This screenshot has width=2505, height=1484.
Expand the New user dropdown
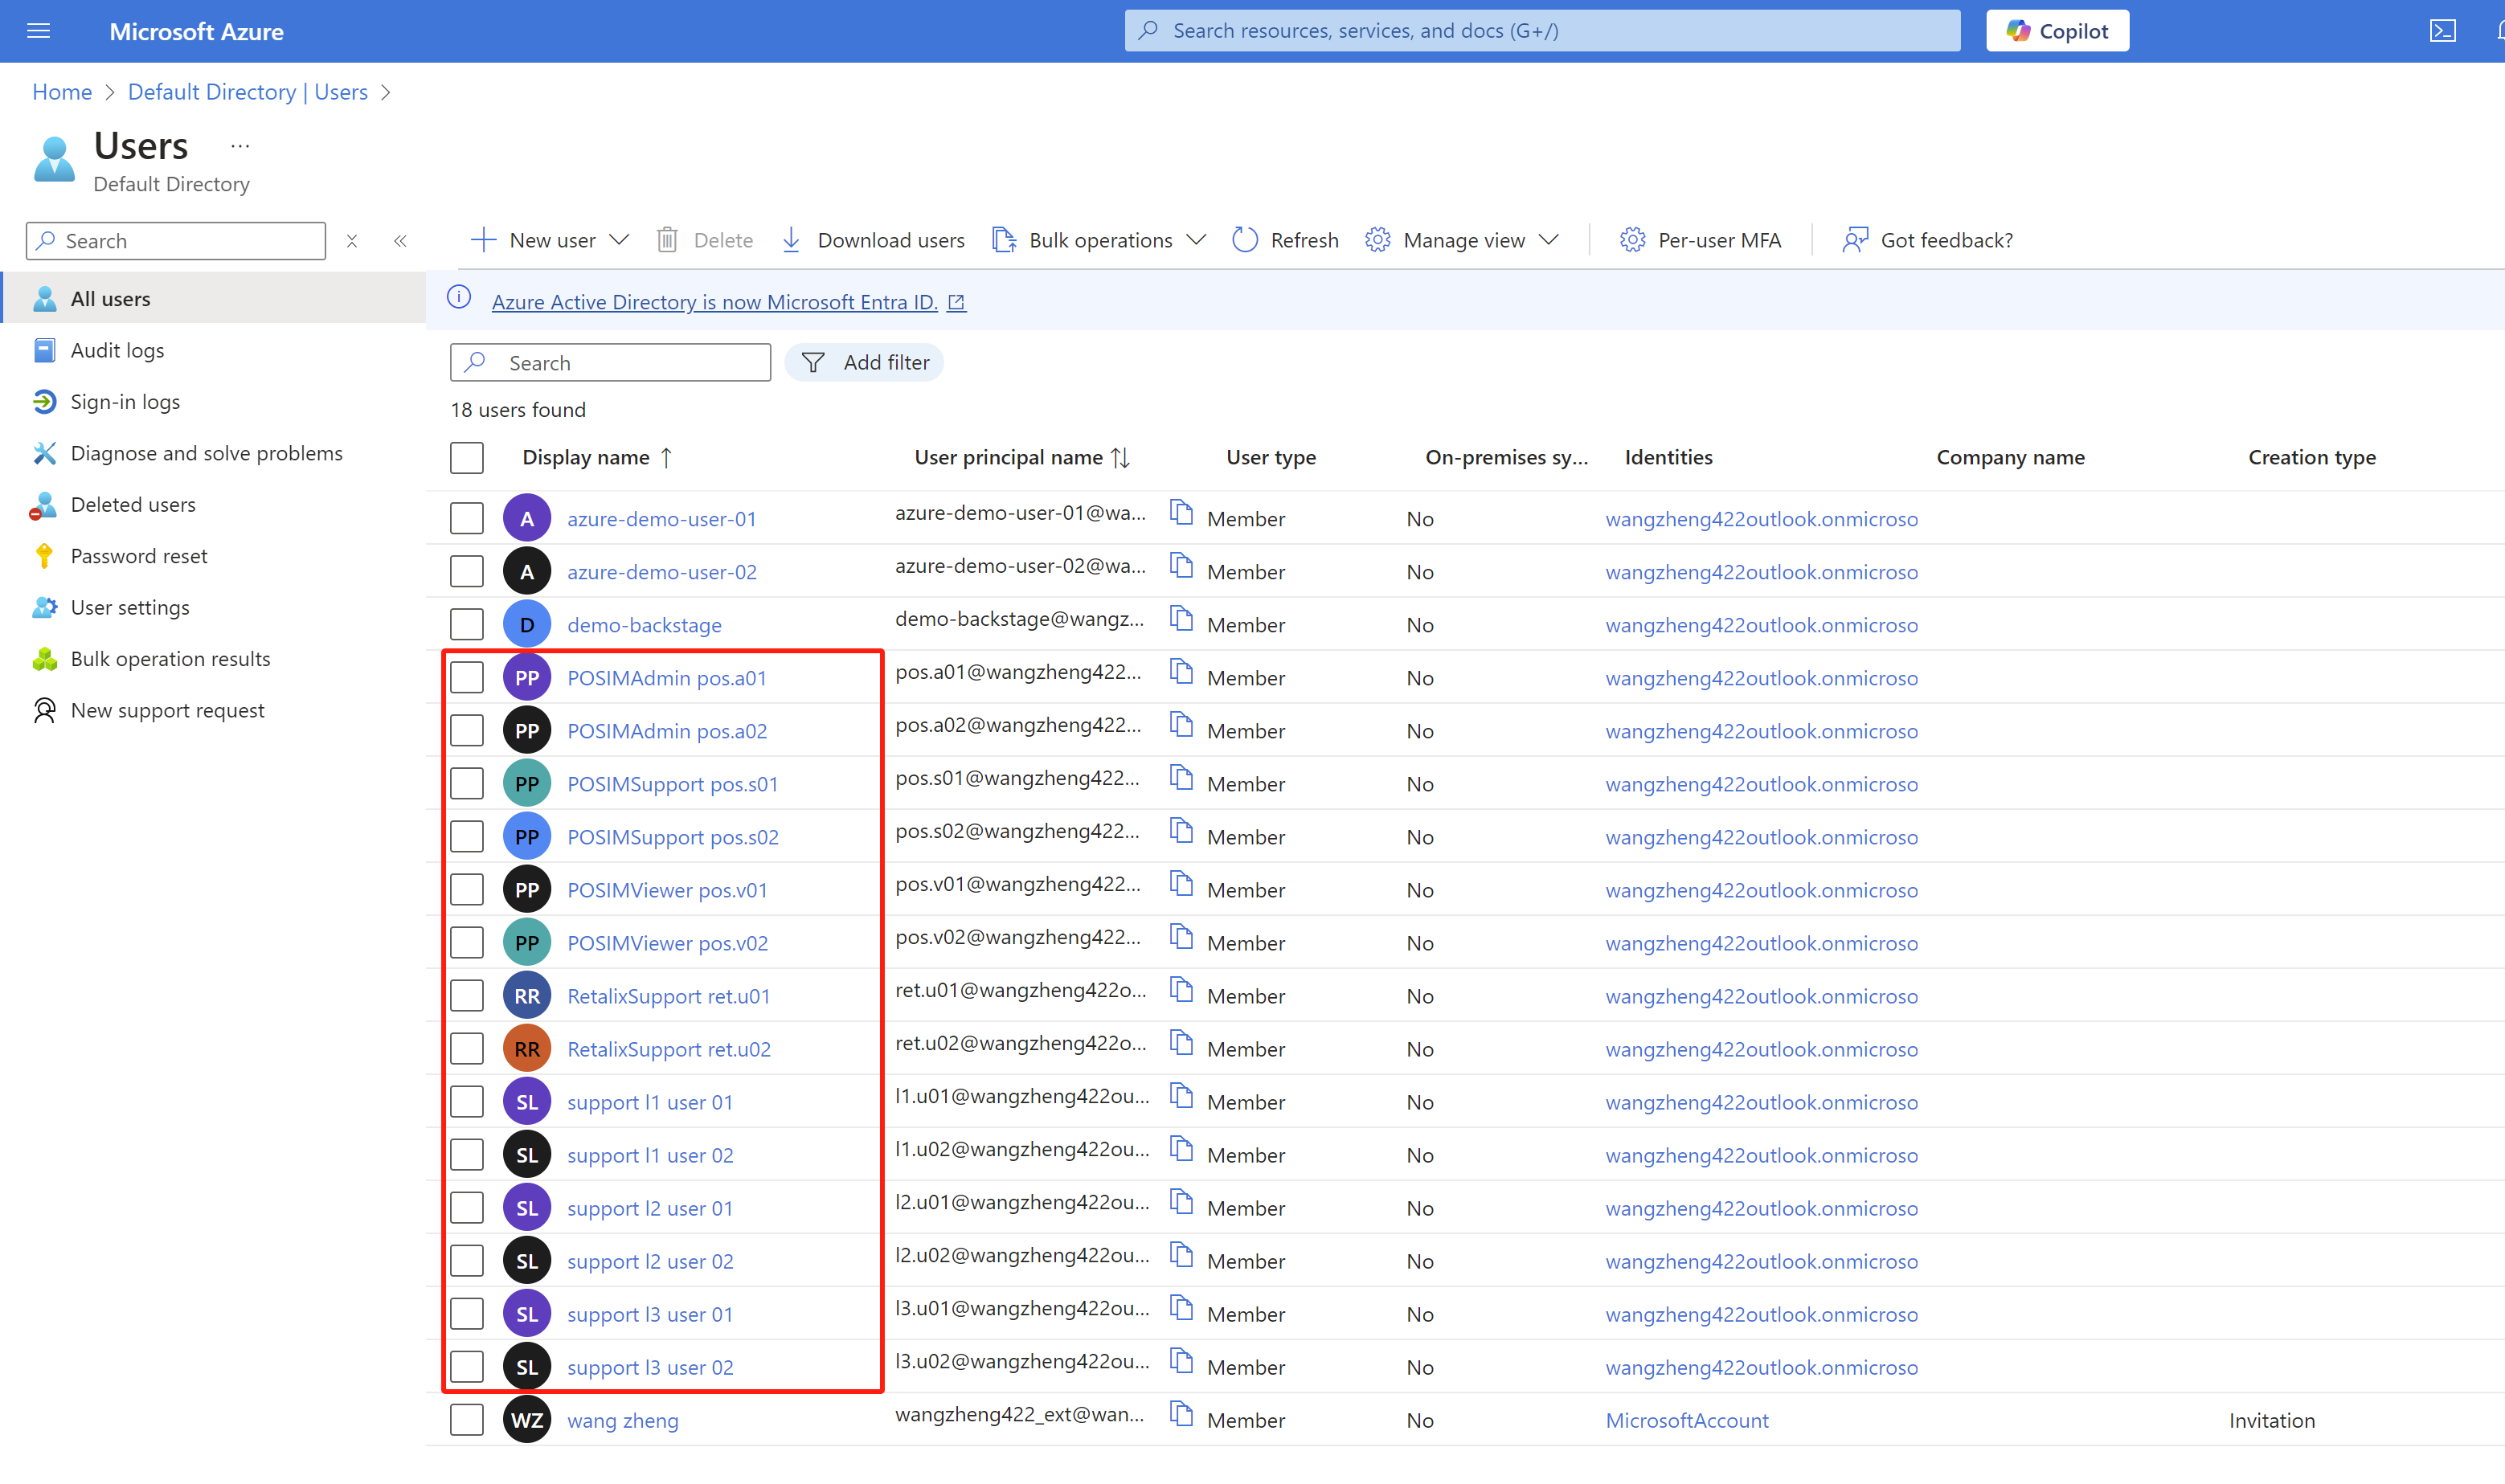pyautogui.click(x=619, y=240)
